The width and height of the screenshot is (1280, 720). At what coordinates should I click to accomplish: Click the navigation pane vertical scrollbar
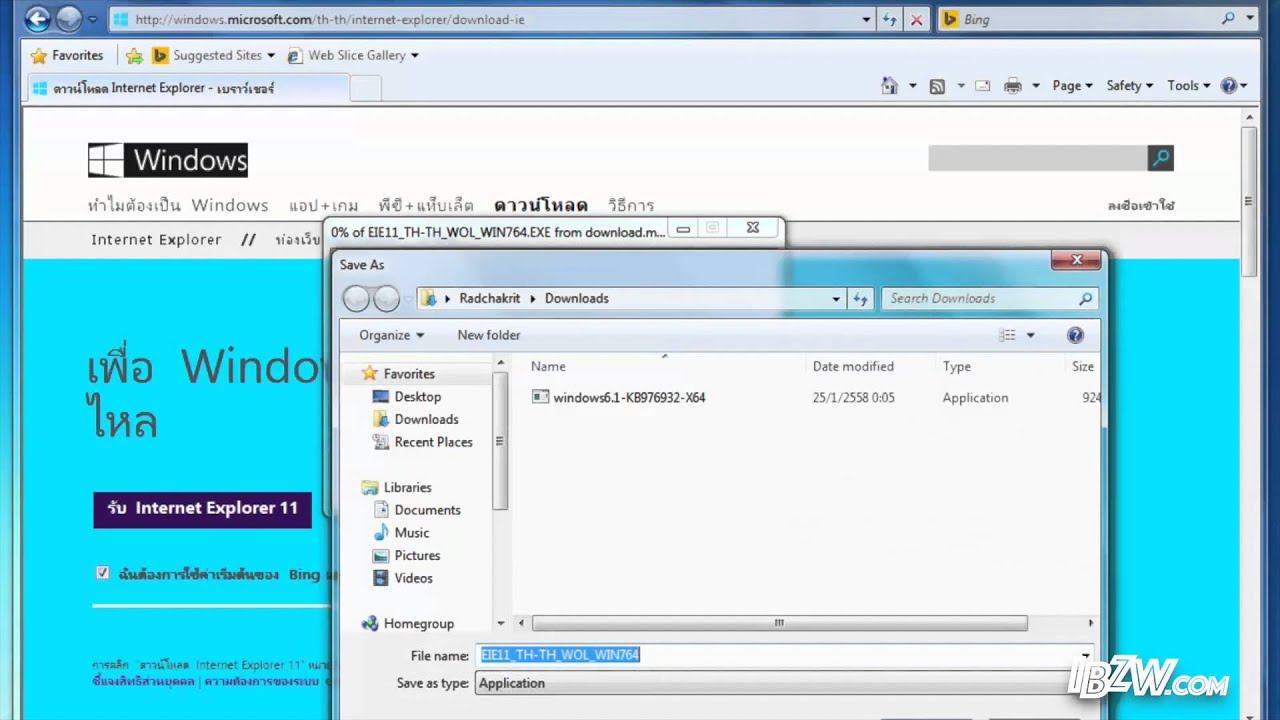(500, 440)
